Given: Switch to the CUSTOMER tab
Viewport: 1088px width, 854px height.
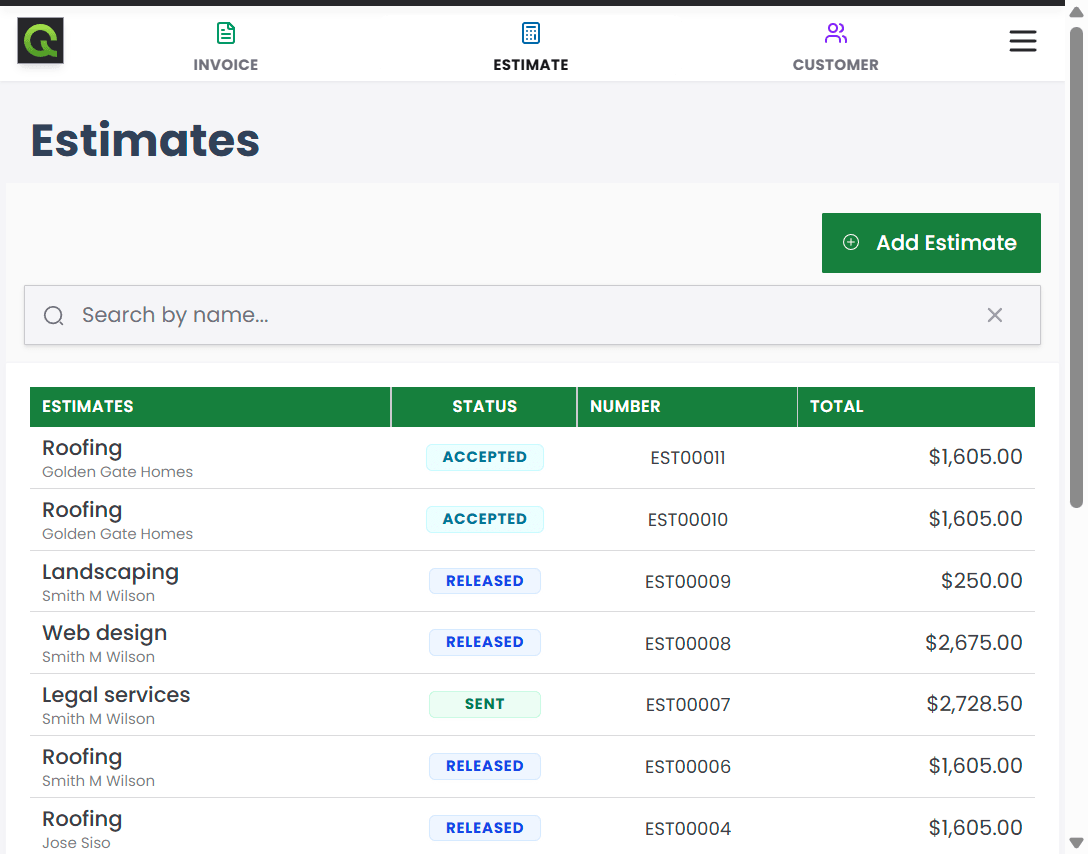Looking at the screenshot, I should [835, 46].
